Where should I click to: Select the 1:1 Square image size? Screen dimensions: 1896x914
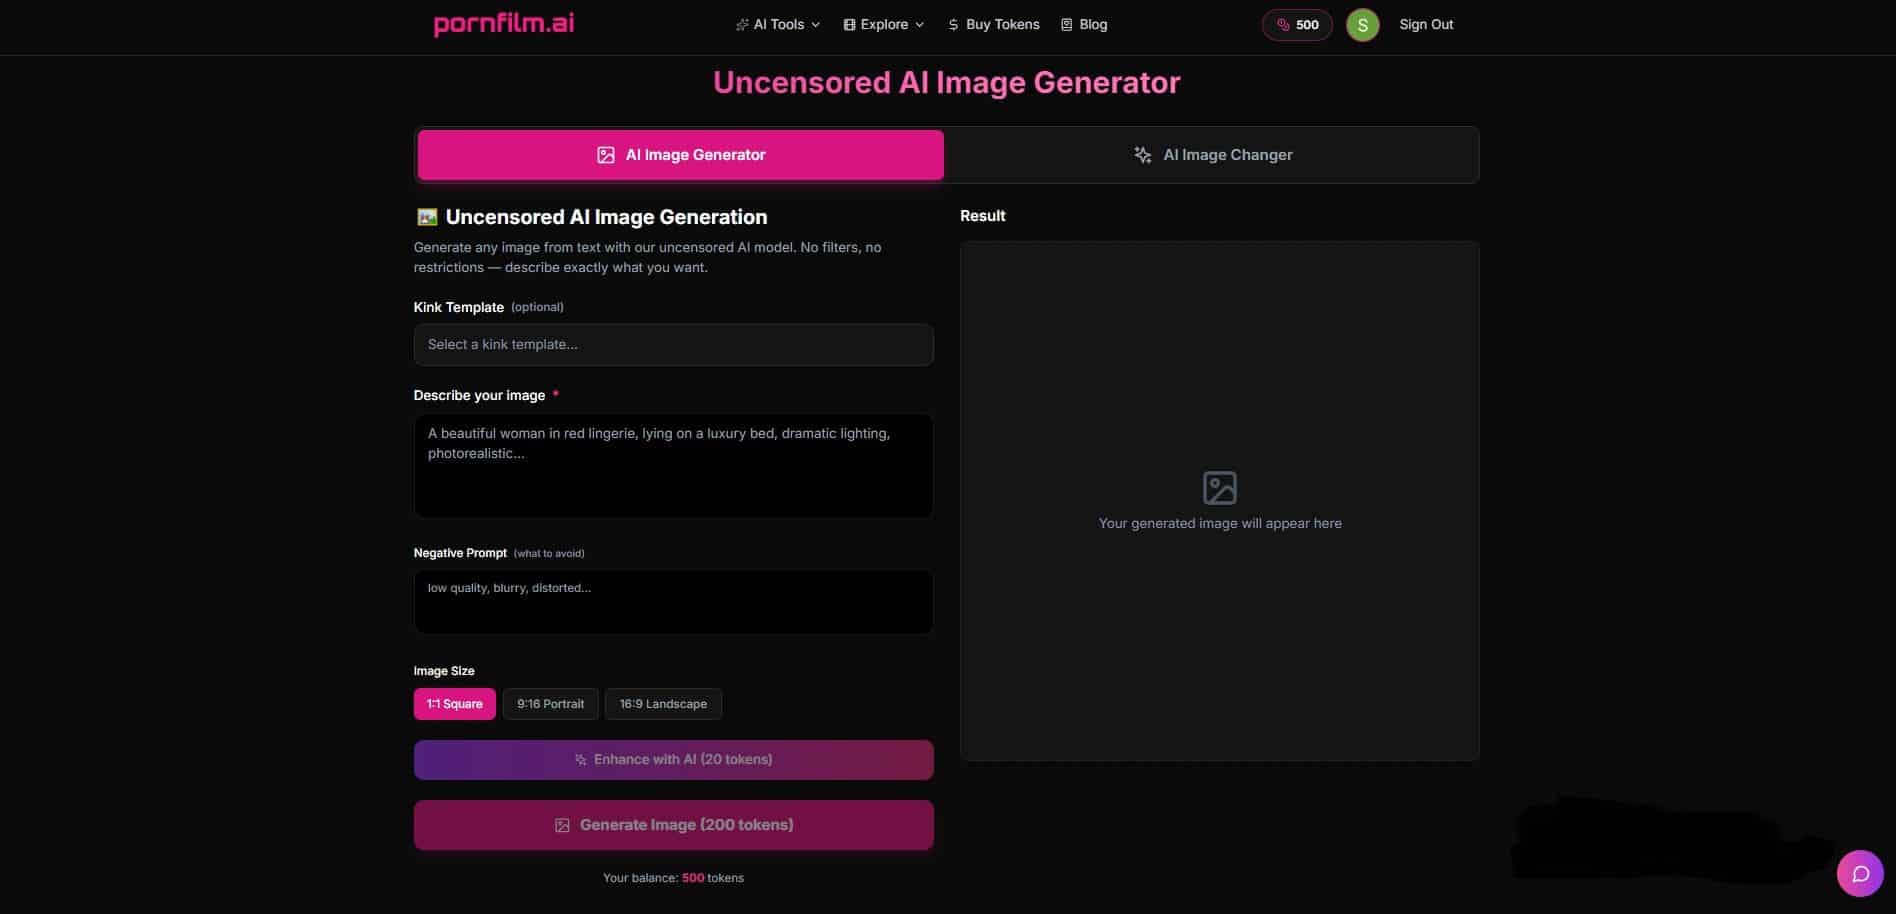[x=454, y=704]
